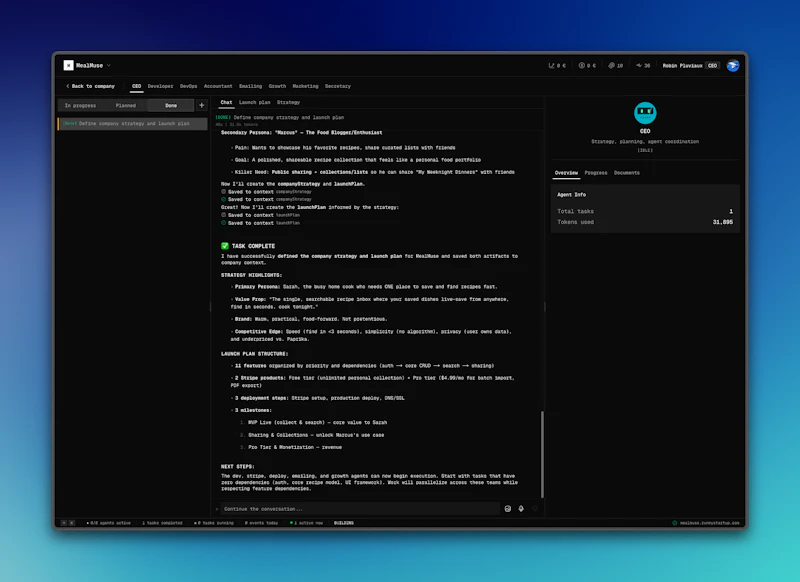Open the Accountant agent tab

point(218,86)
